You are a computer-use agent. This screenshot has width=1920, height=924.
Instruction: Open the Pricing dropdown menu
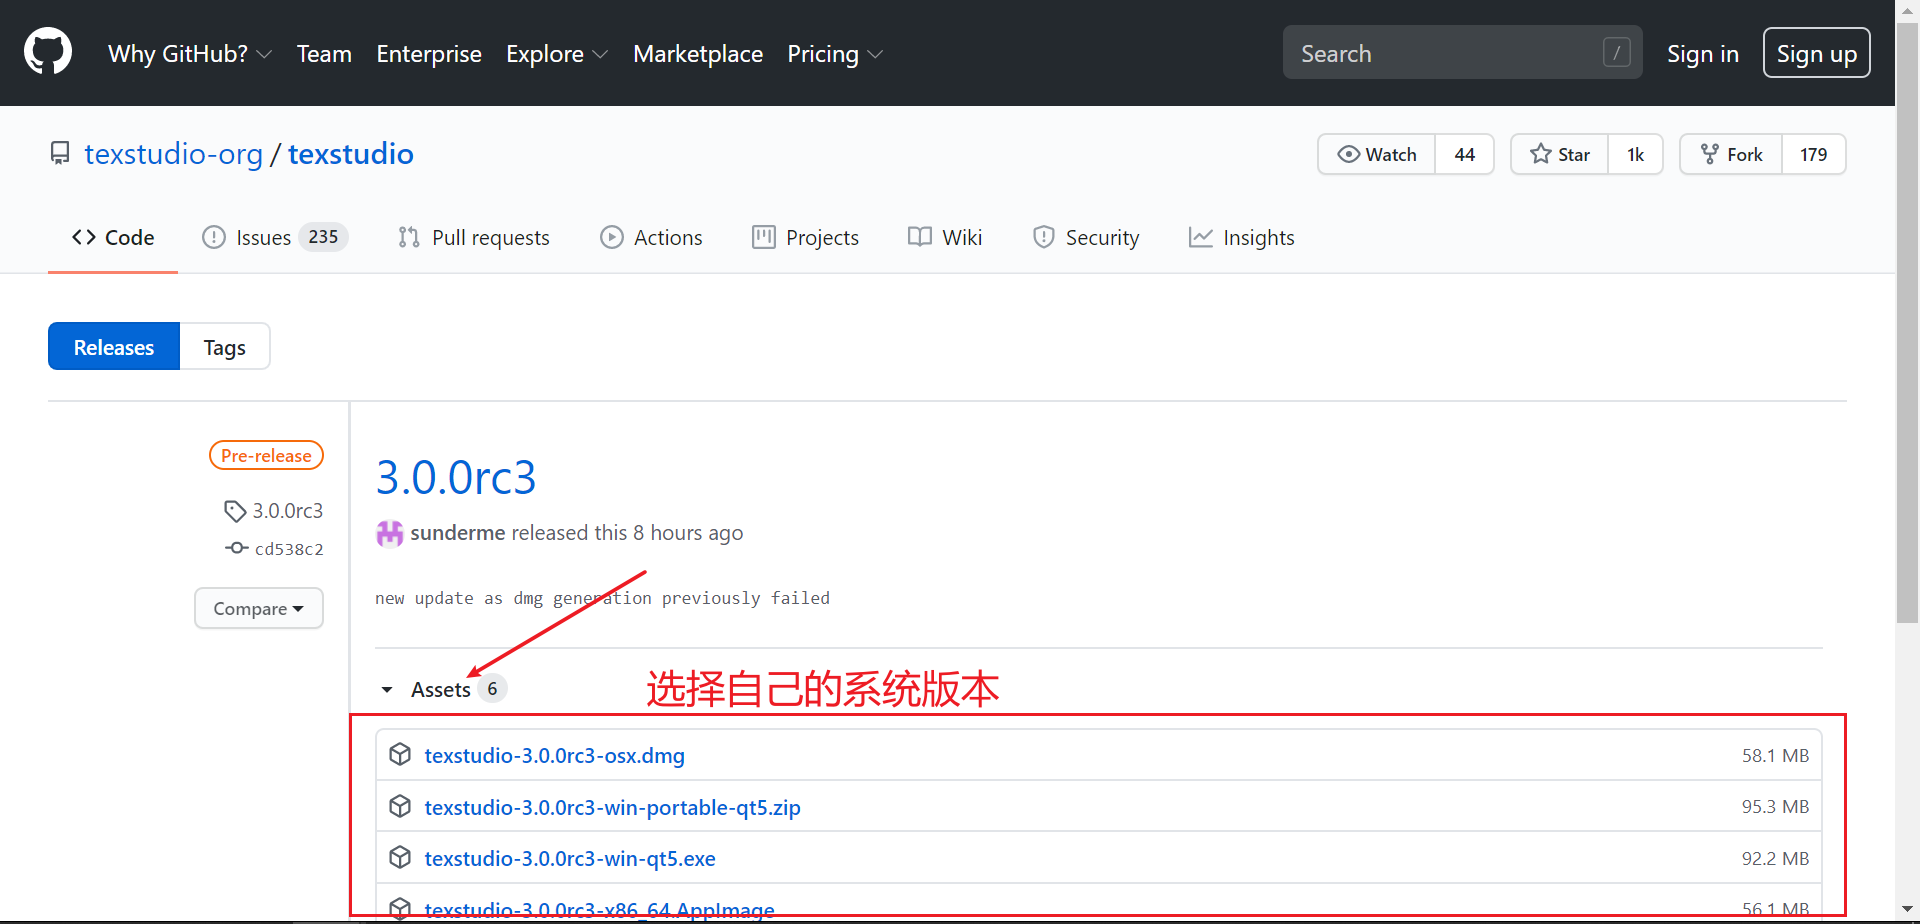click(835, 54)
